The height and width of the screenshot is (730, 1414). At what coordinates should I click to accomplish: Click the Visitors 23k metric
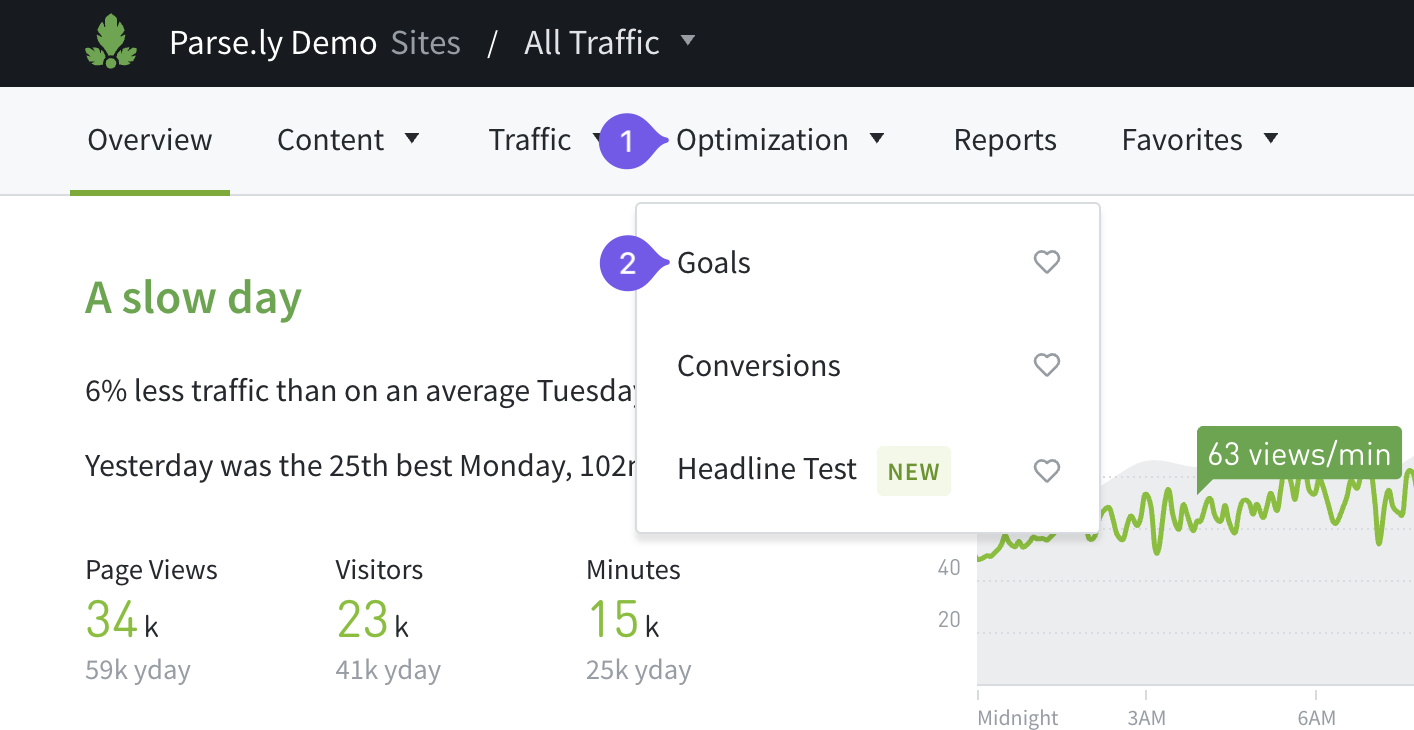coord(373,619)
